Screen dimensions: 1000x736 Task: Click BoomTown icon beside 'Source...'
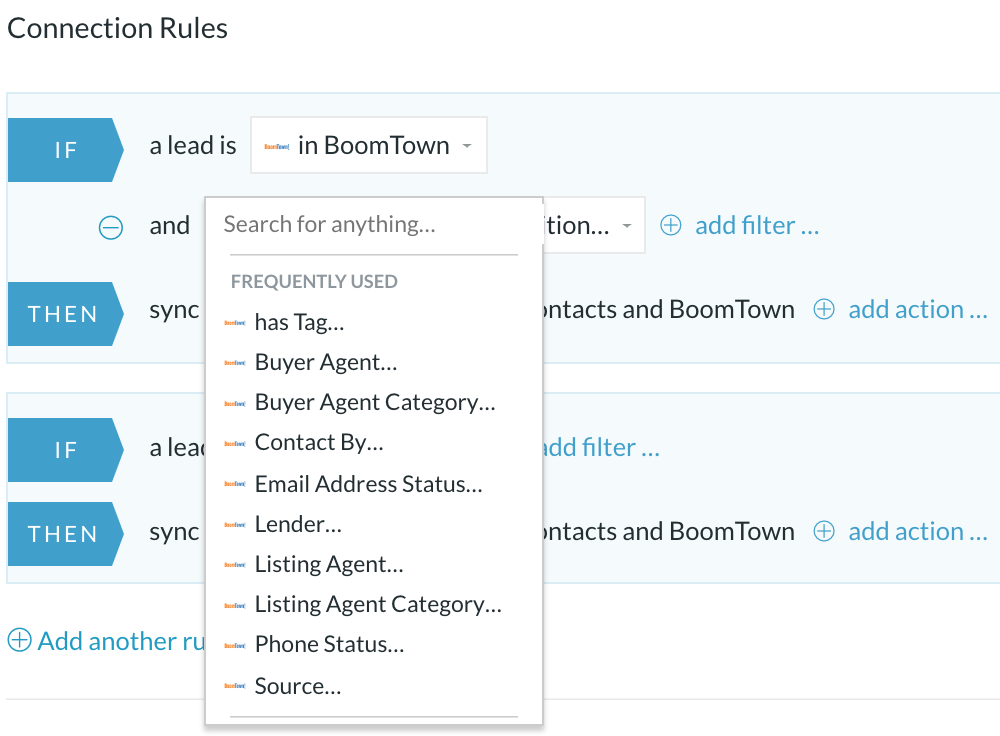(x=235, y=686)
